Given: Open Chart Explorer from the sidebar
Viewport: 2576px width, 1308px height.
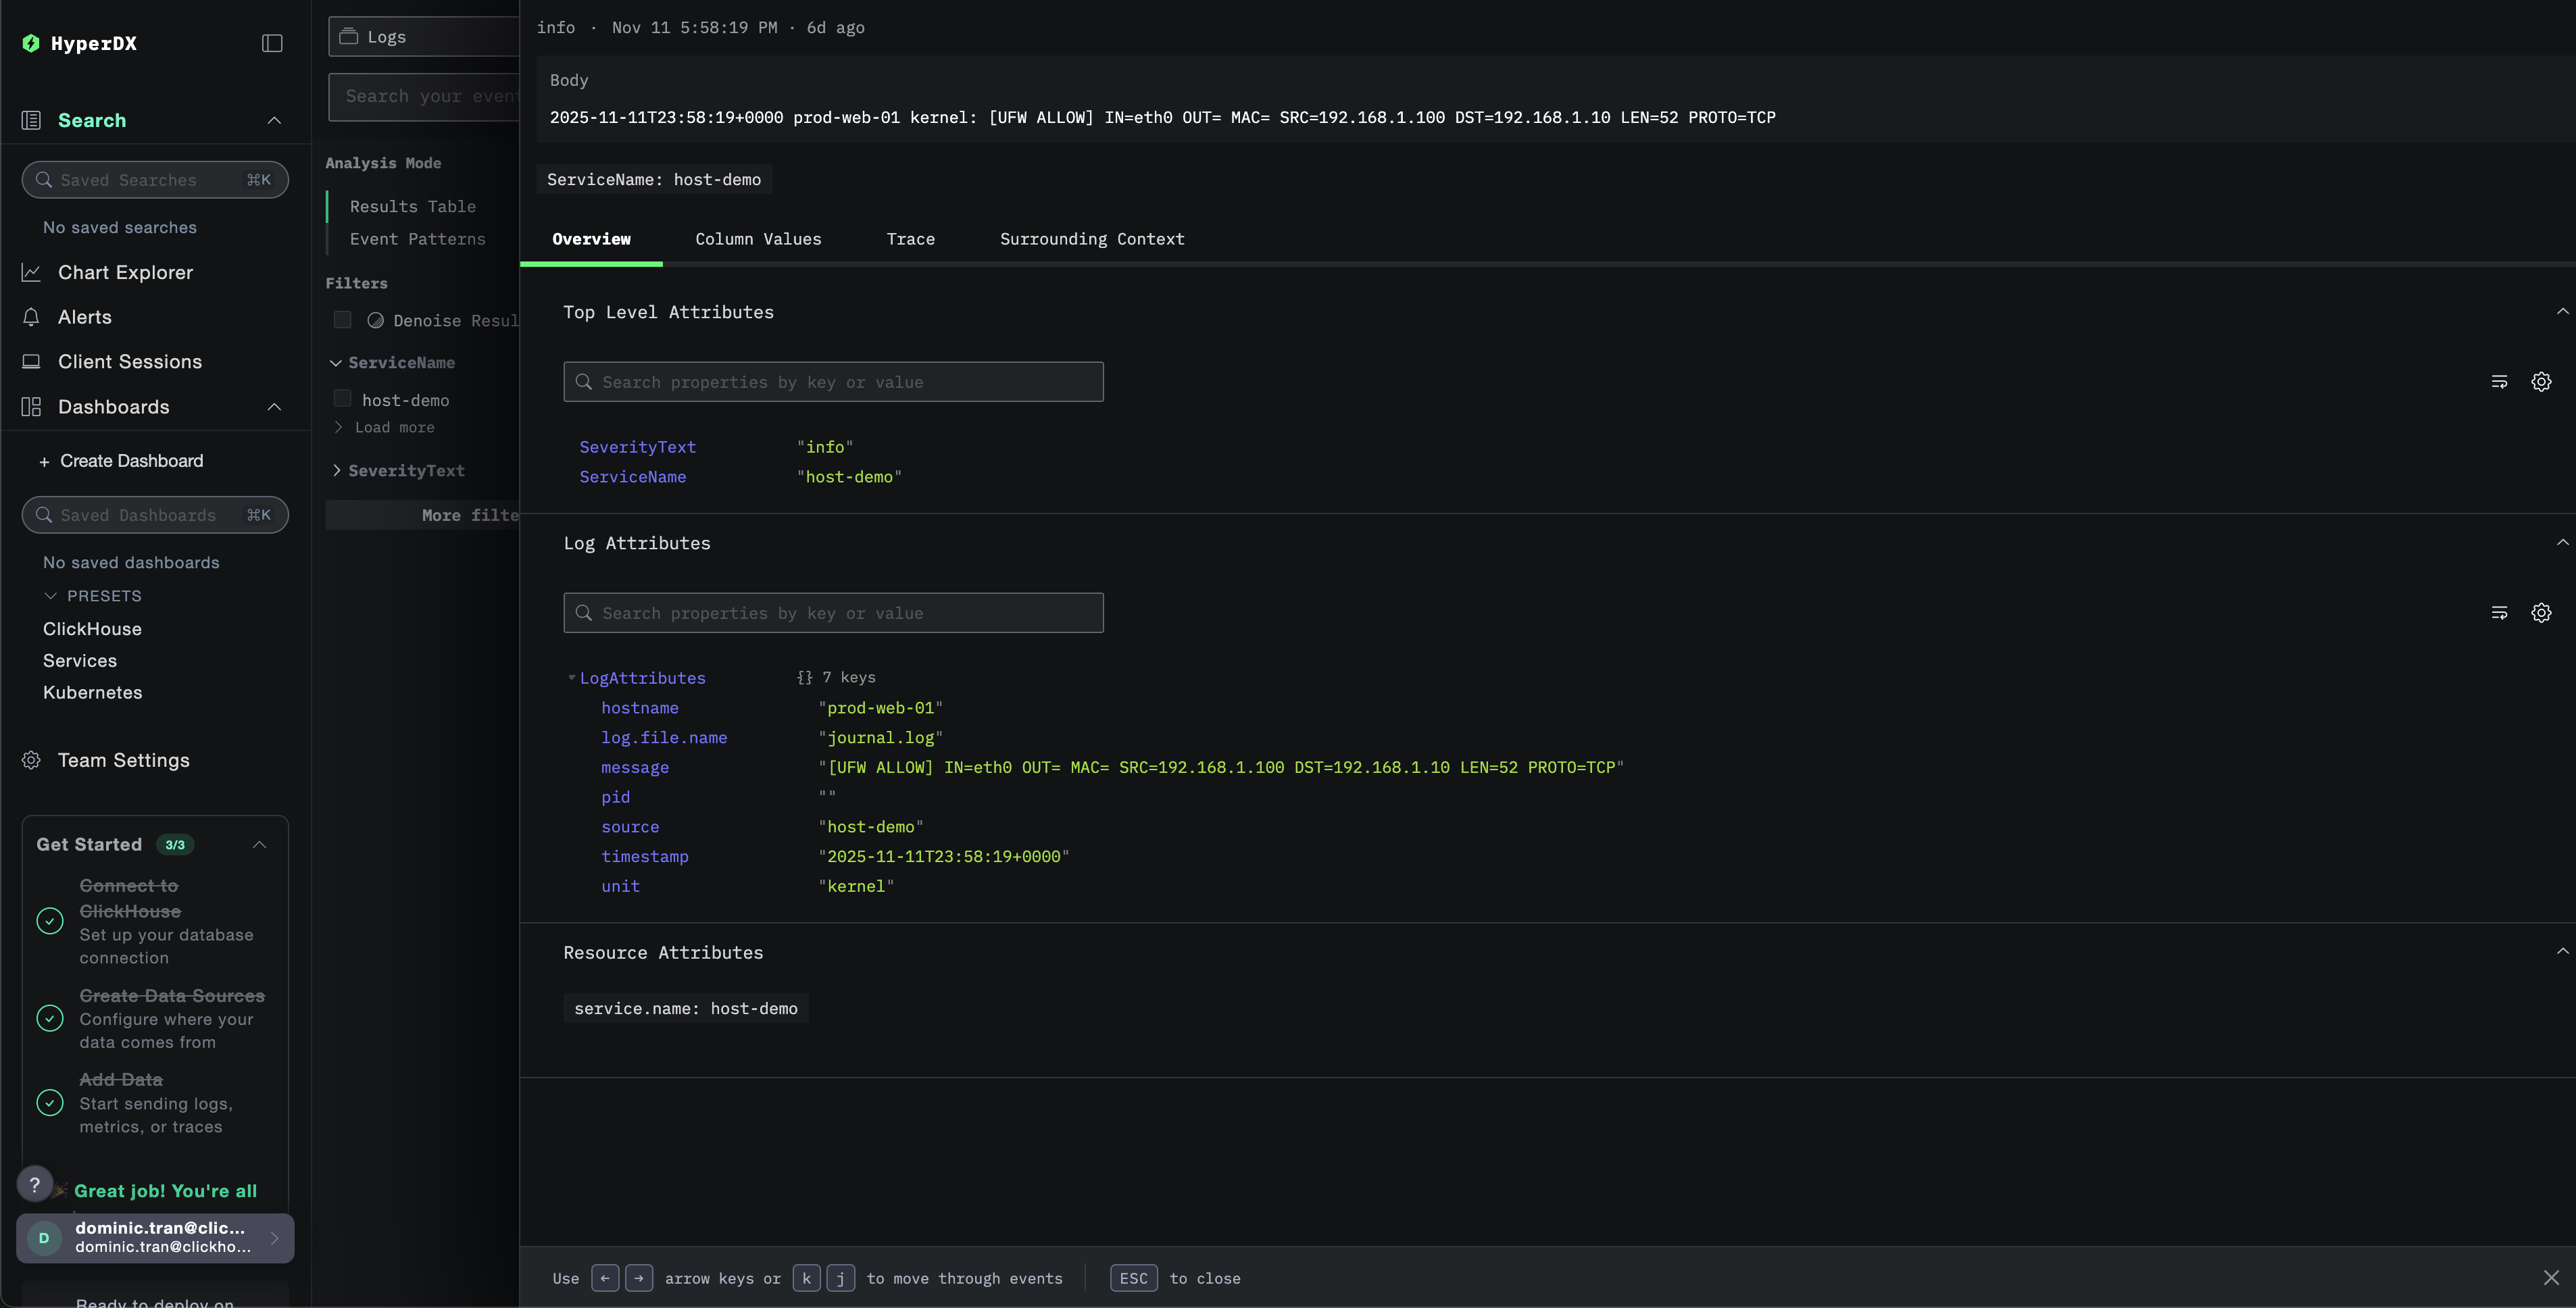Looking at the screenshot, I should click(125, 272).
